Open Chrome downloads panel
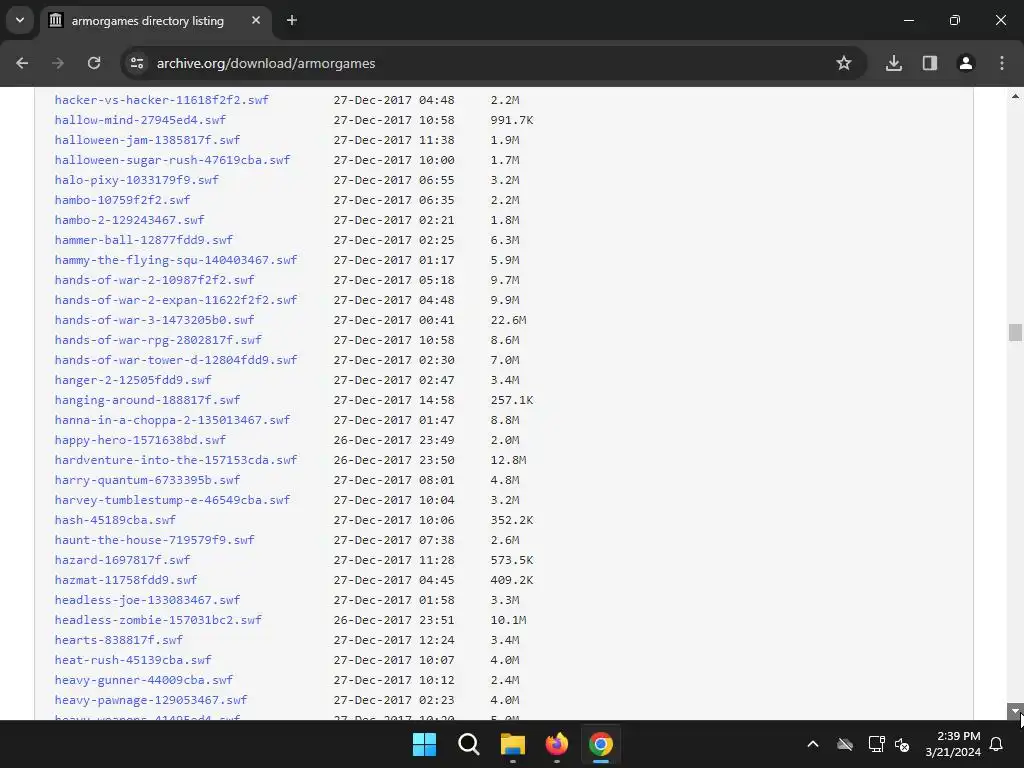This screenshot has width=1024, height=768. point(894,63)
